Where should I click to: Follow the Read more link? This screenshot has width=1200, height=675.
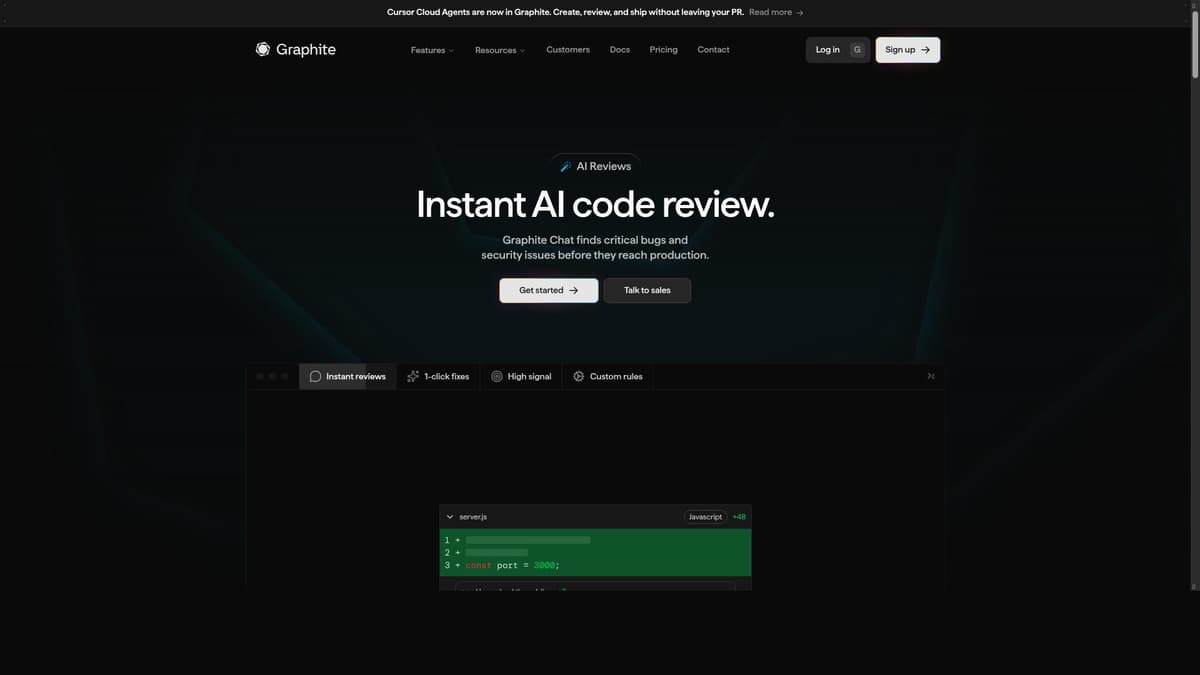tap(771, 12)
